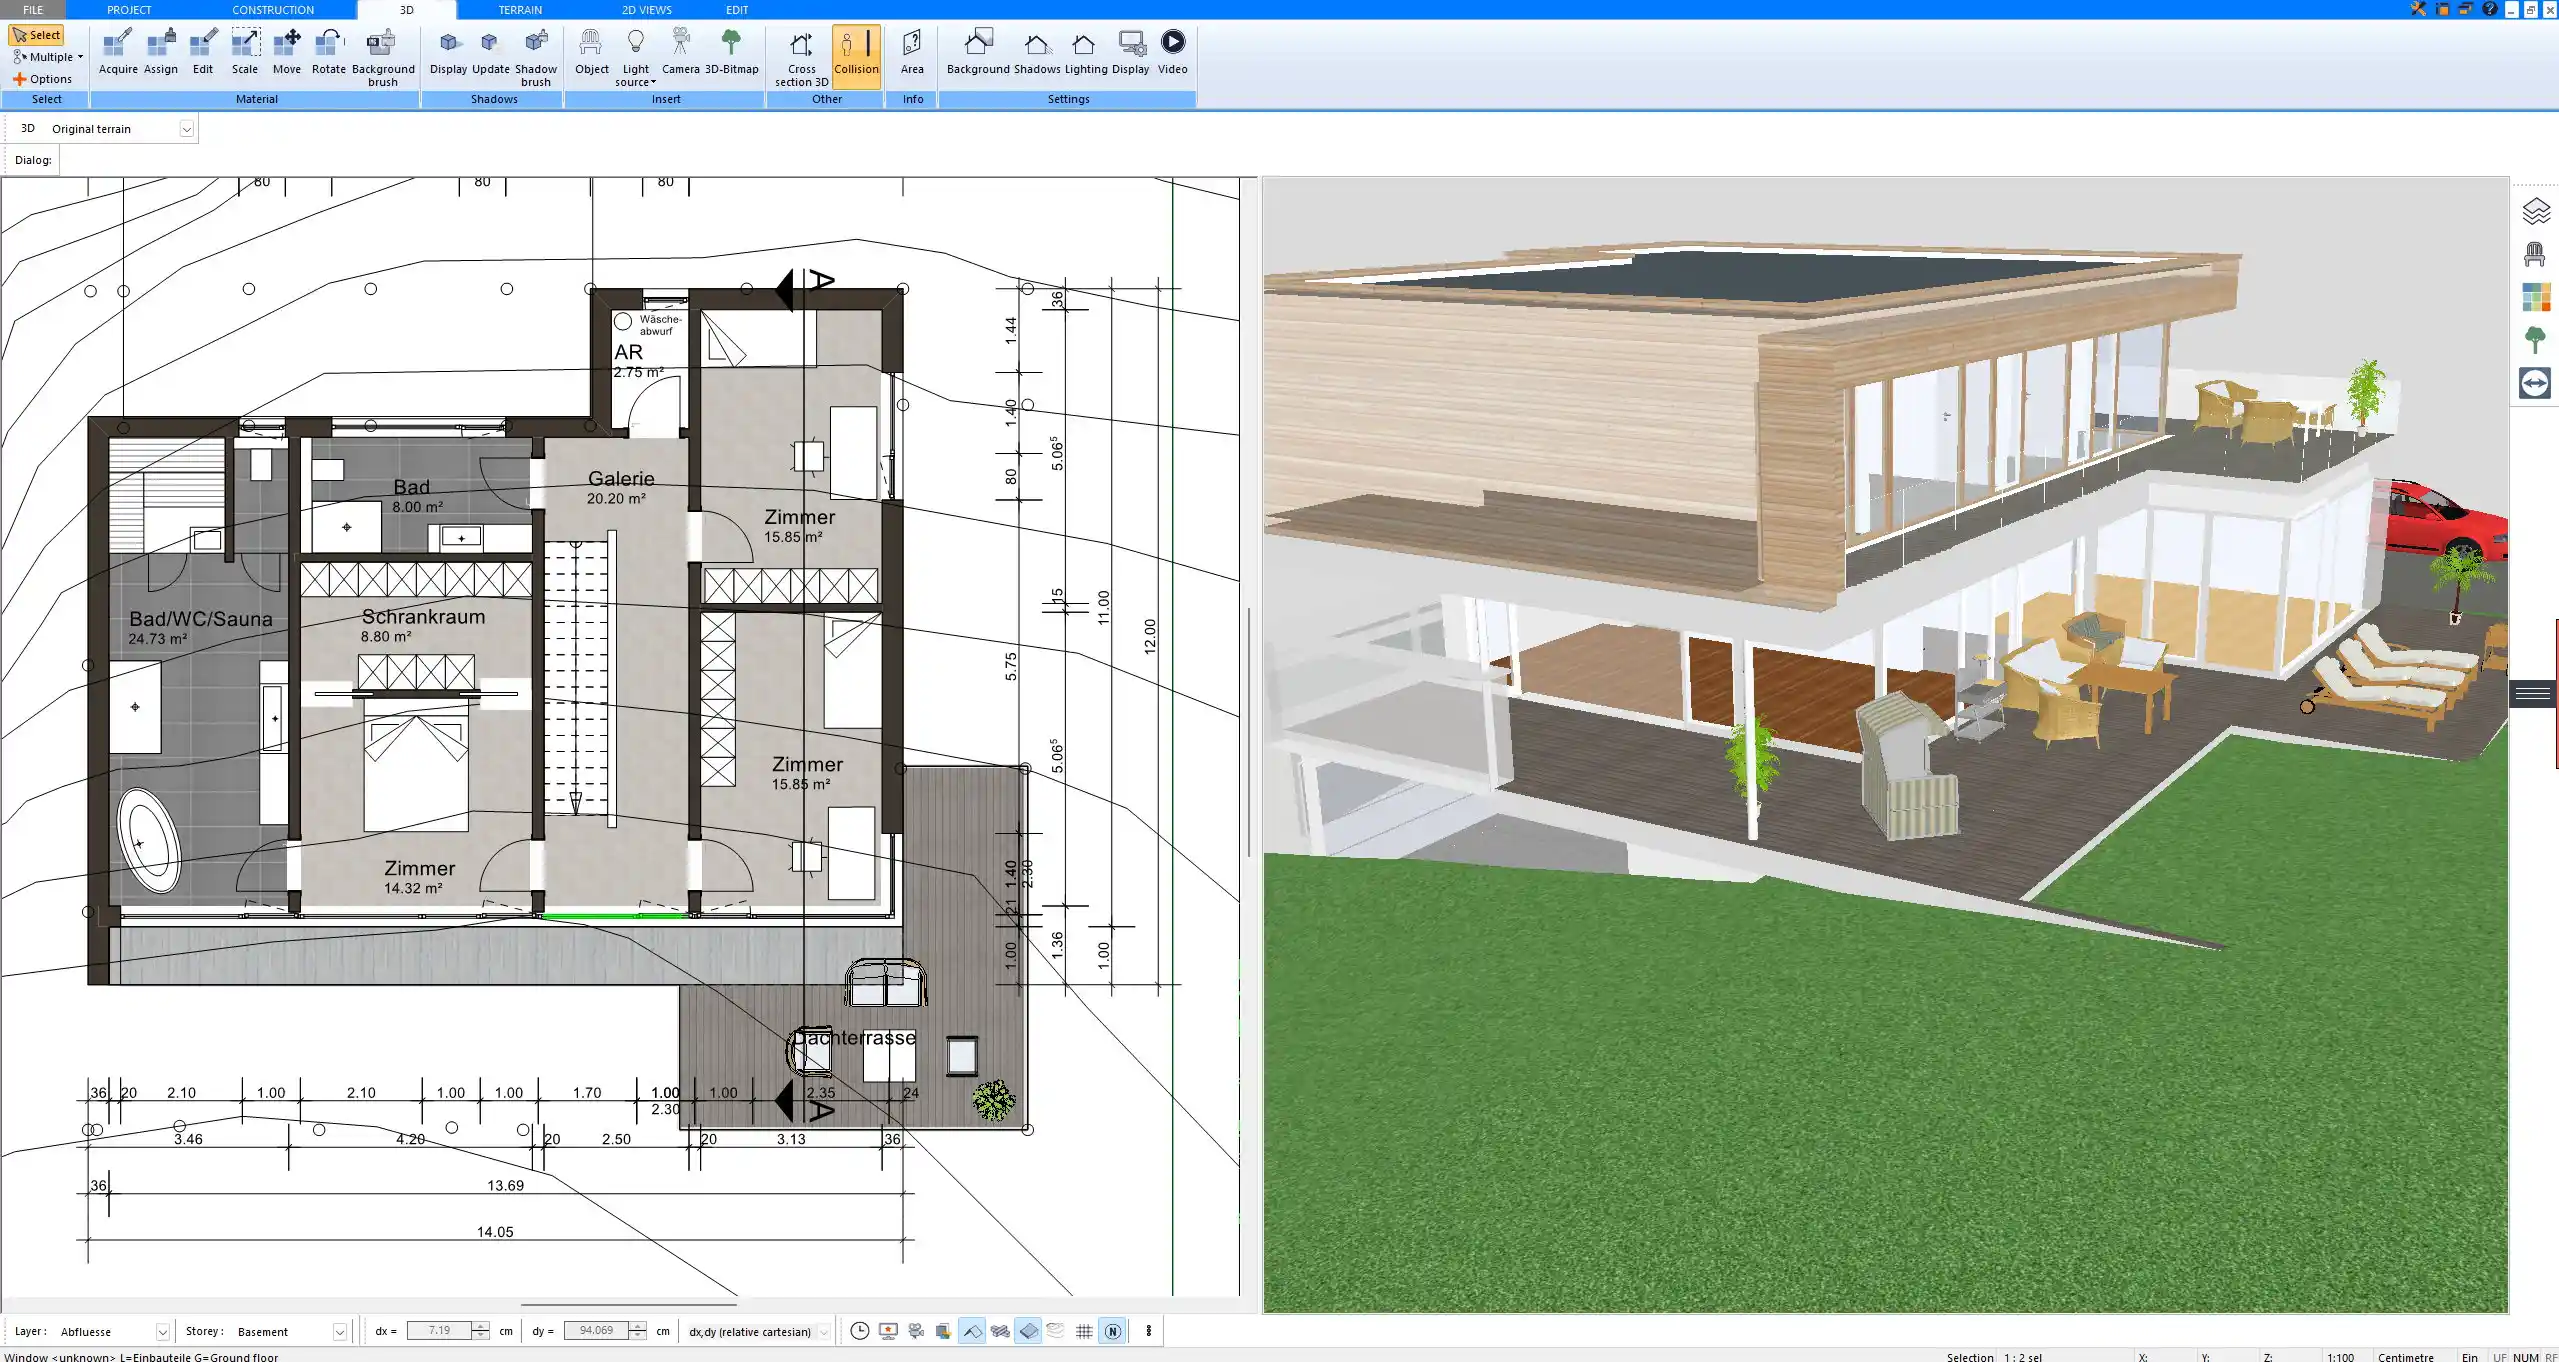The width and height of the screenshot is (2559, 1362).
Task: Open the FILE tab
Action: (33, 9)
